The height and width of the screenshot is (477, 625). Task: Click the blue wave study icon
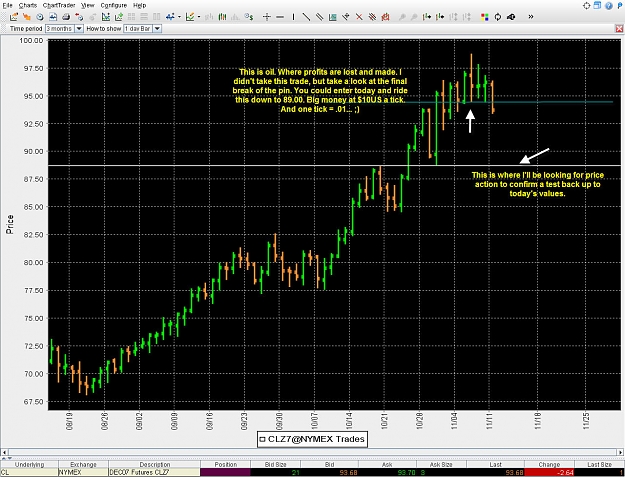[x=171, y=17]
